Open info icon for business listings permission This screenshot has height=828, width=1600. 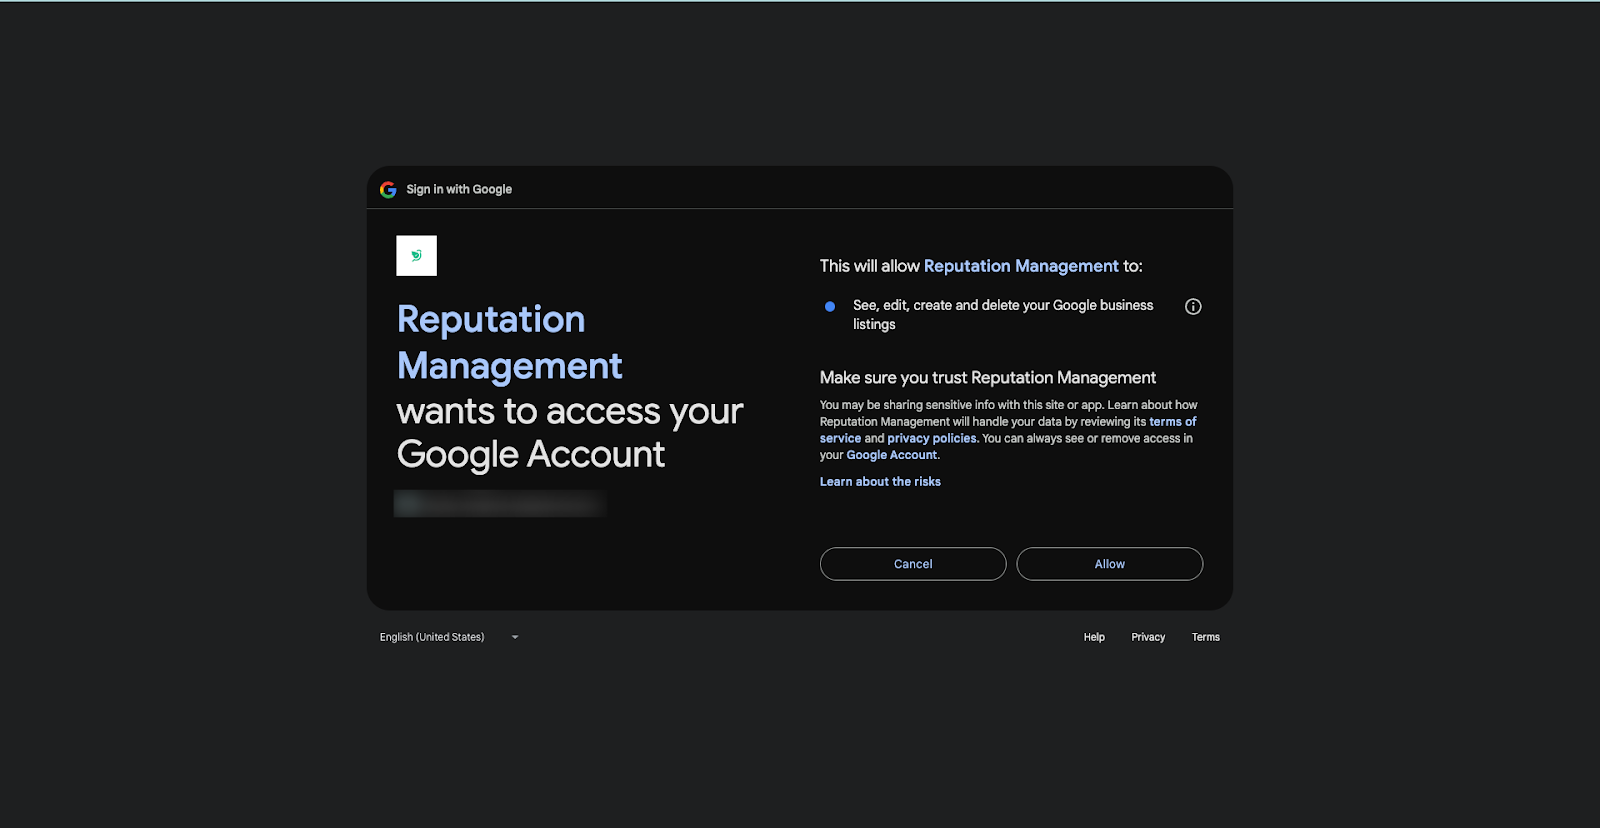click(1193, 307)
